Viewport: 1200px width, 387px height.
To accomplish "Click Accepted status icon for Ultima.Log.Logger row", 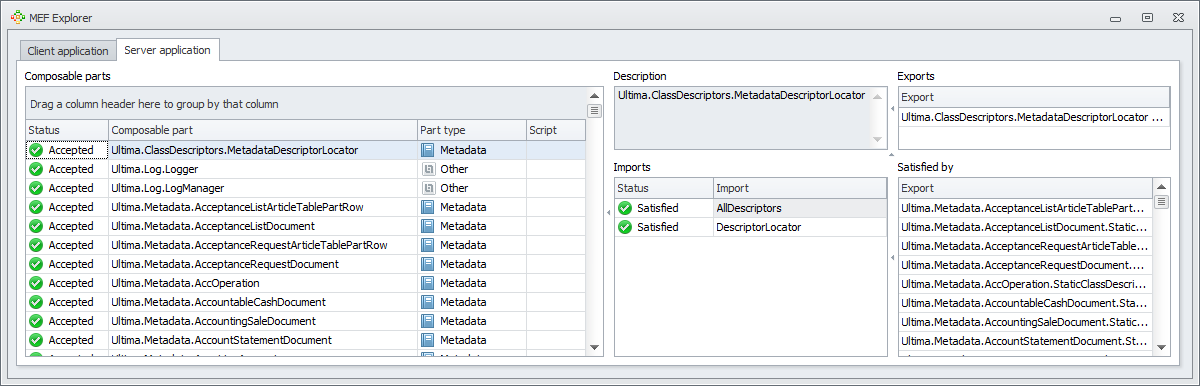I will [37, 169].
